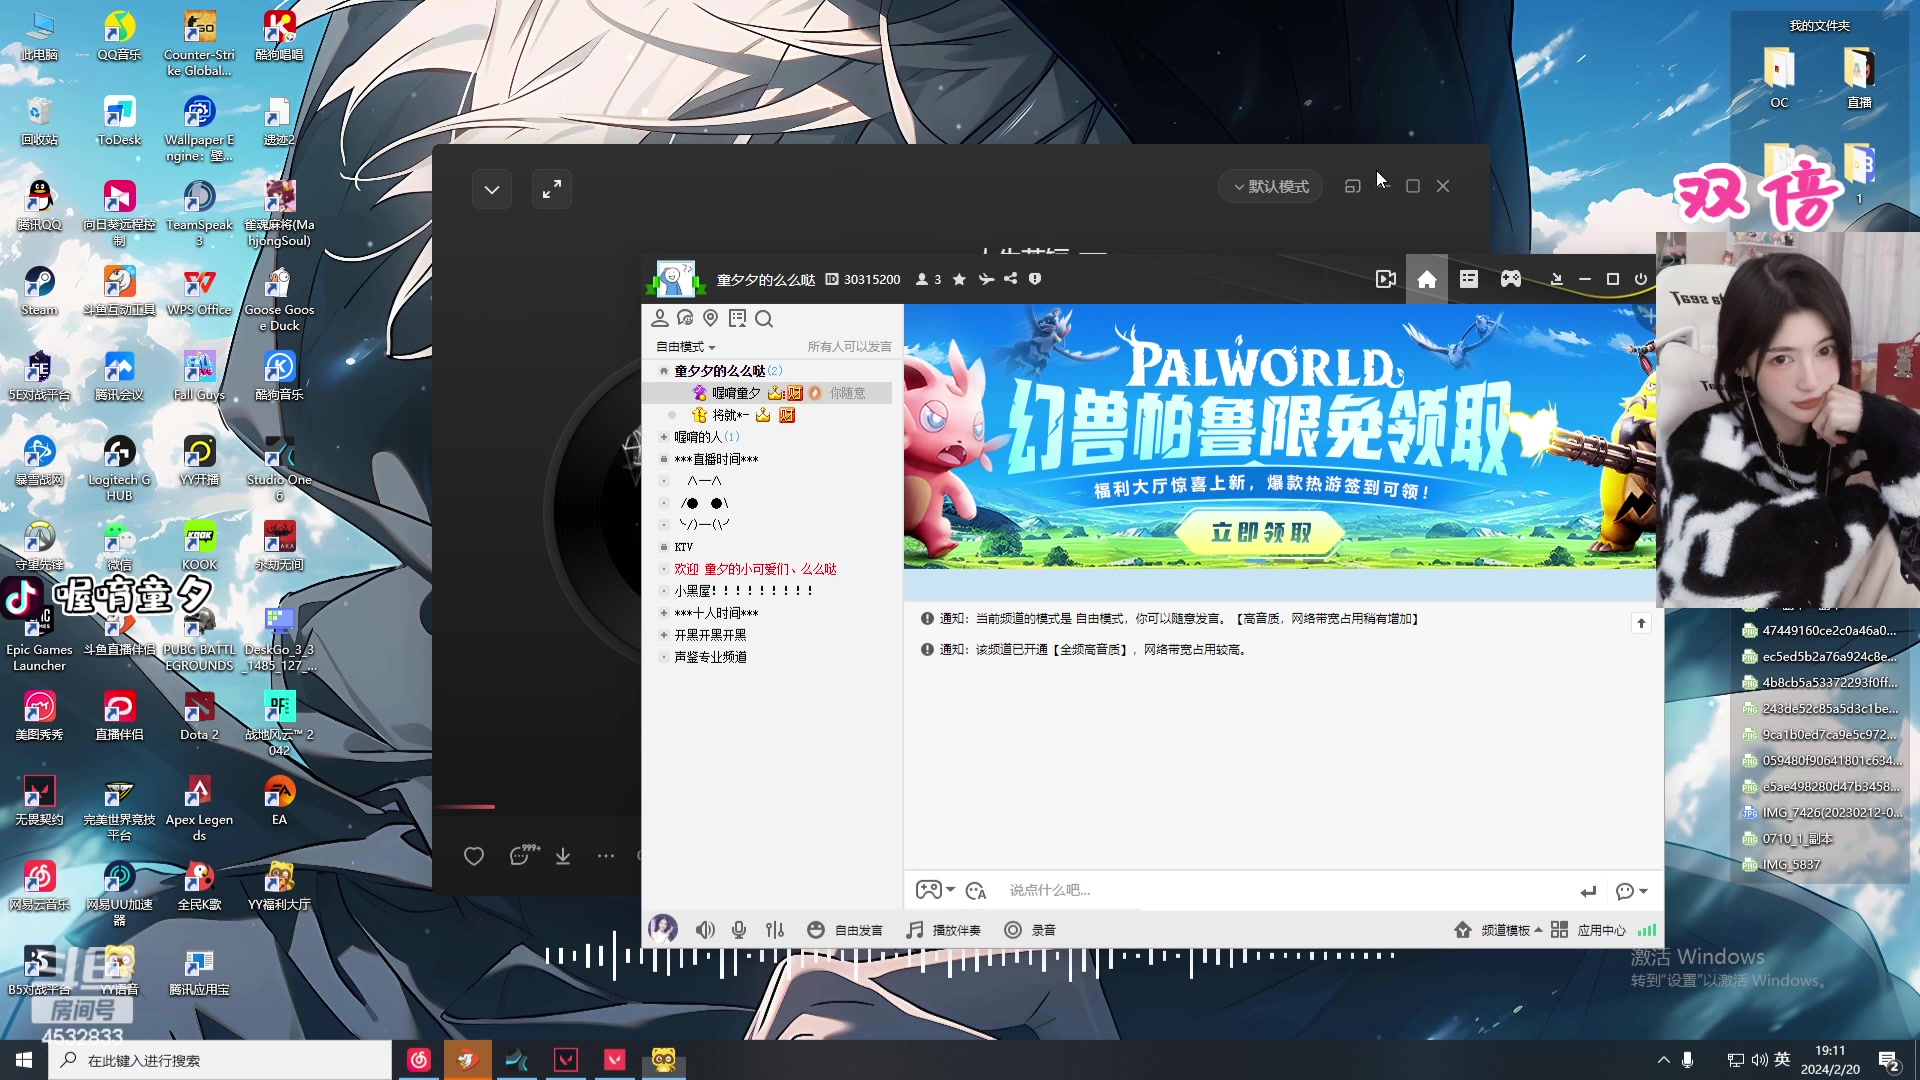
Task: Switch music player to mini mode icon
Action: pos(1352,186)
